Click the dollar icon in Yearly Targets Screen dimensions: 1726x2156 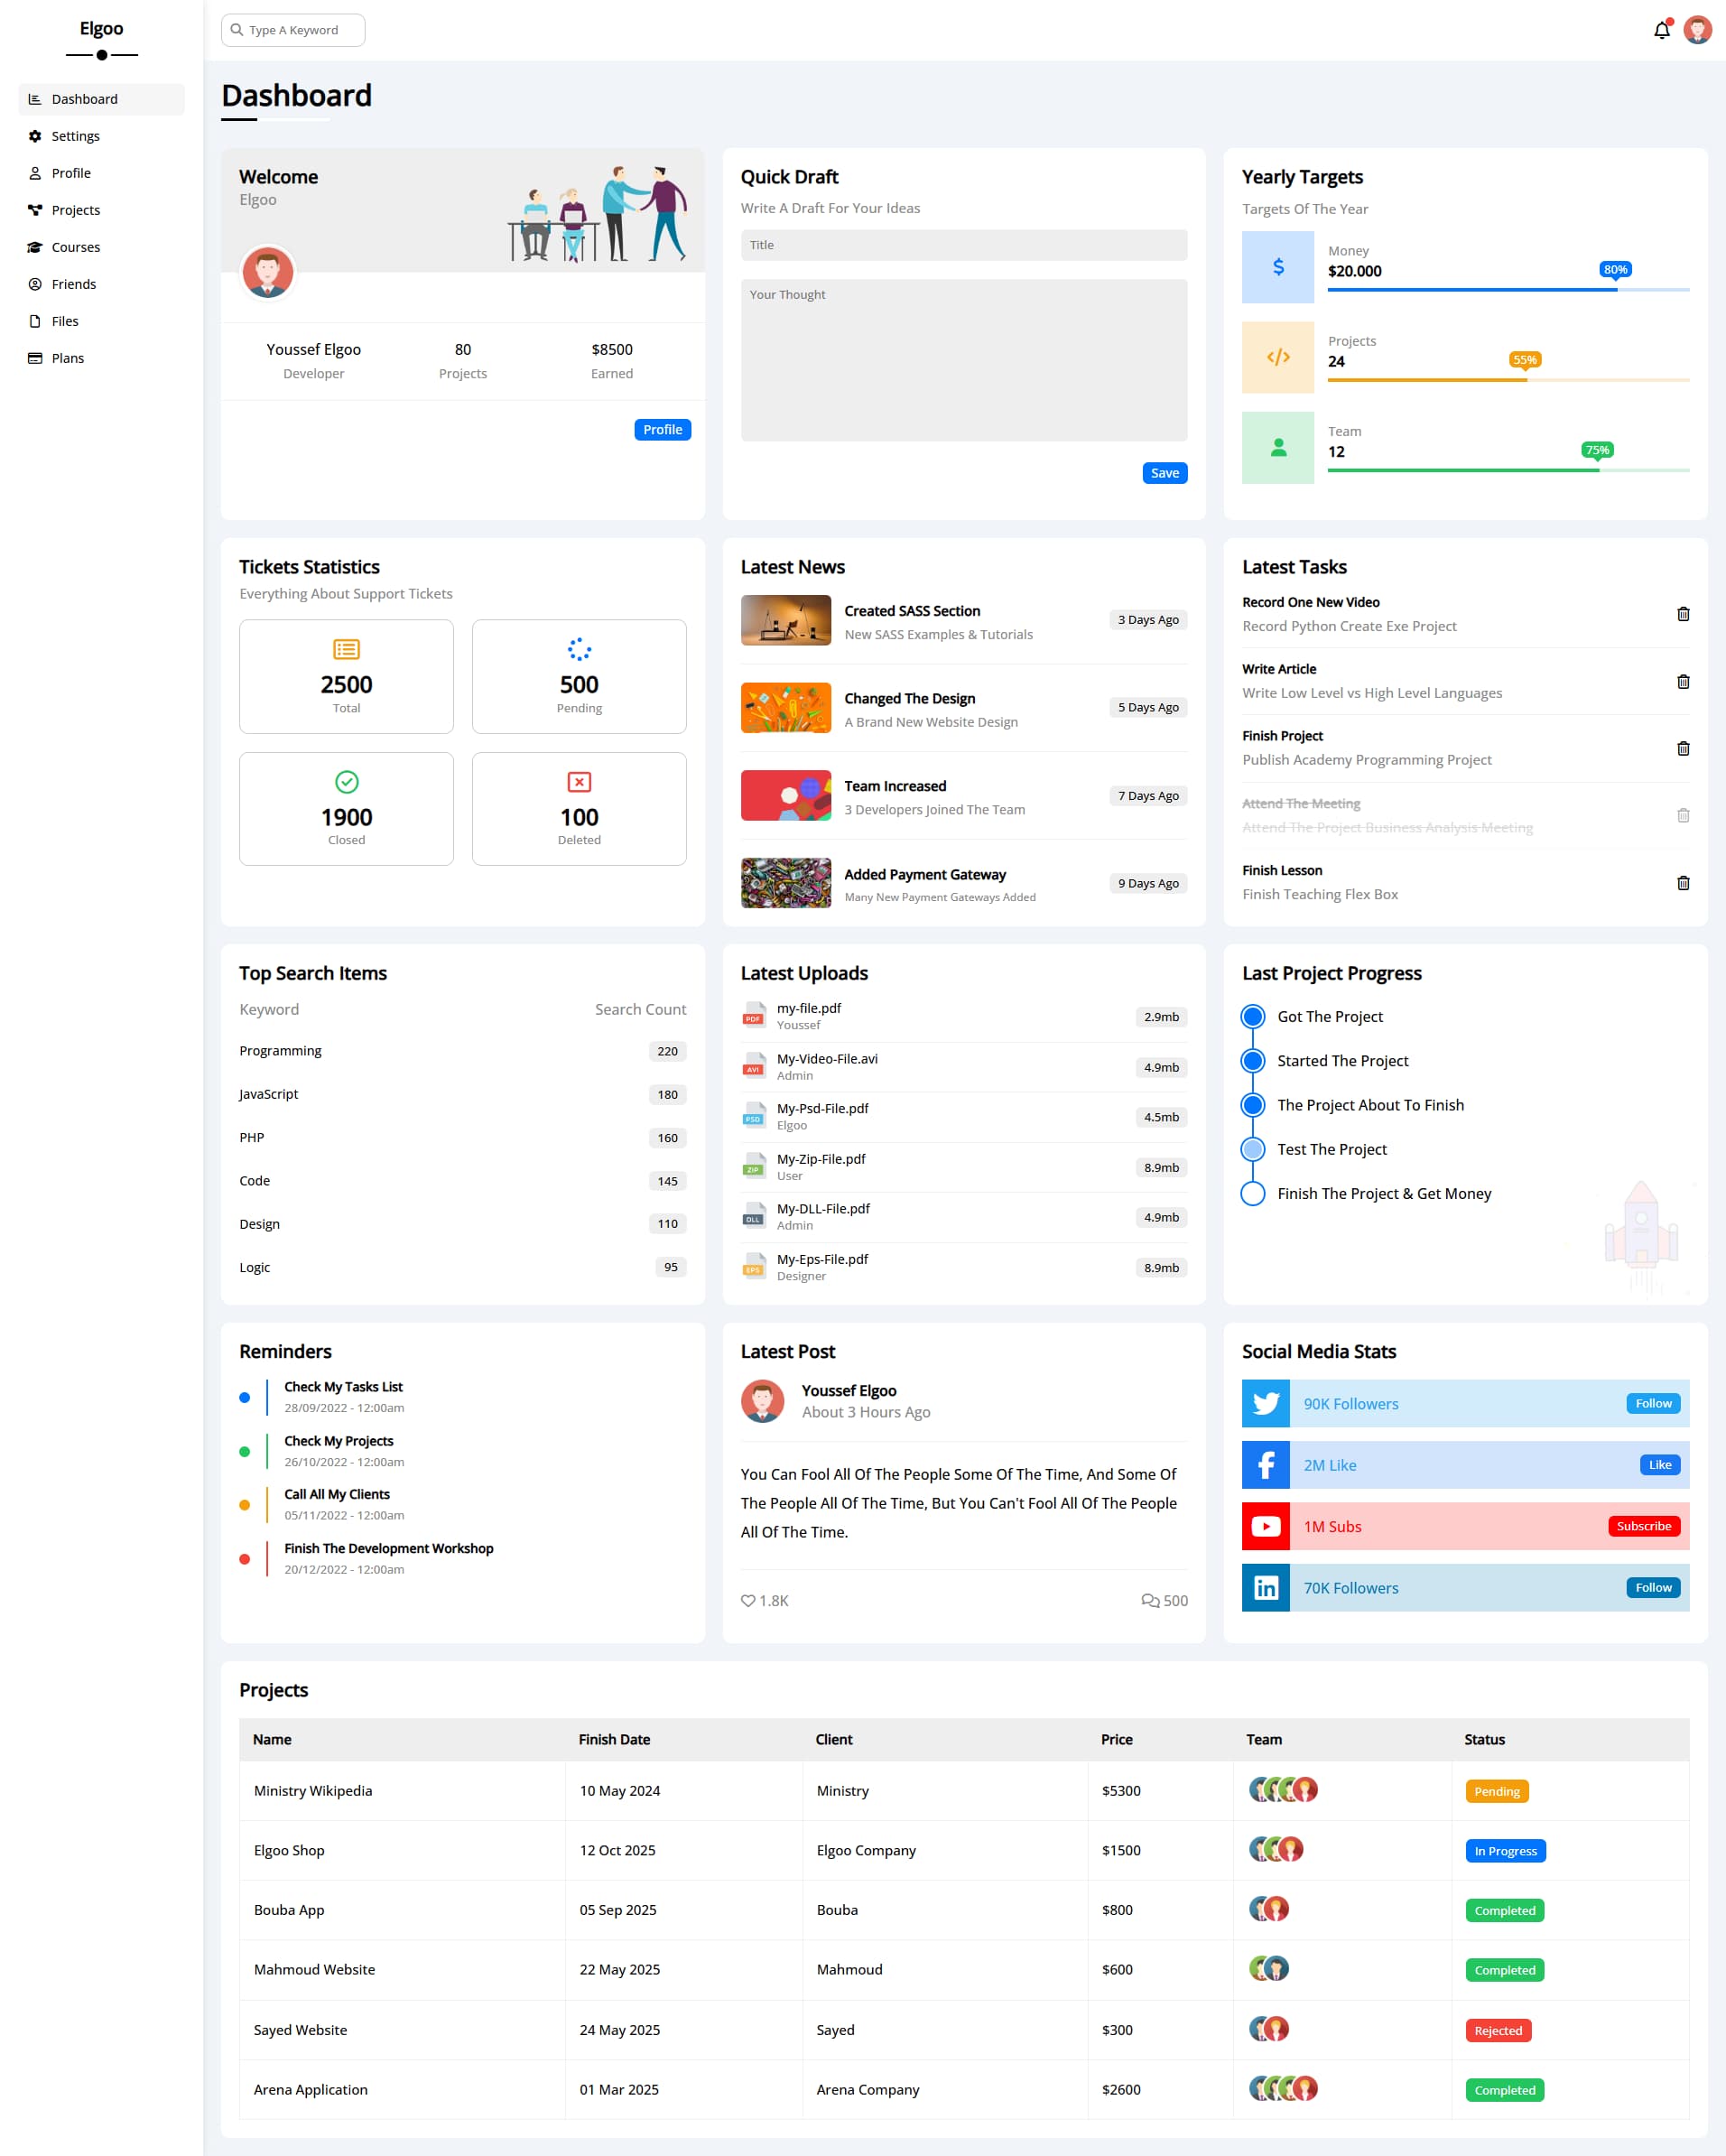1277,266
